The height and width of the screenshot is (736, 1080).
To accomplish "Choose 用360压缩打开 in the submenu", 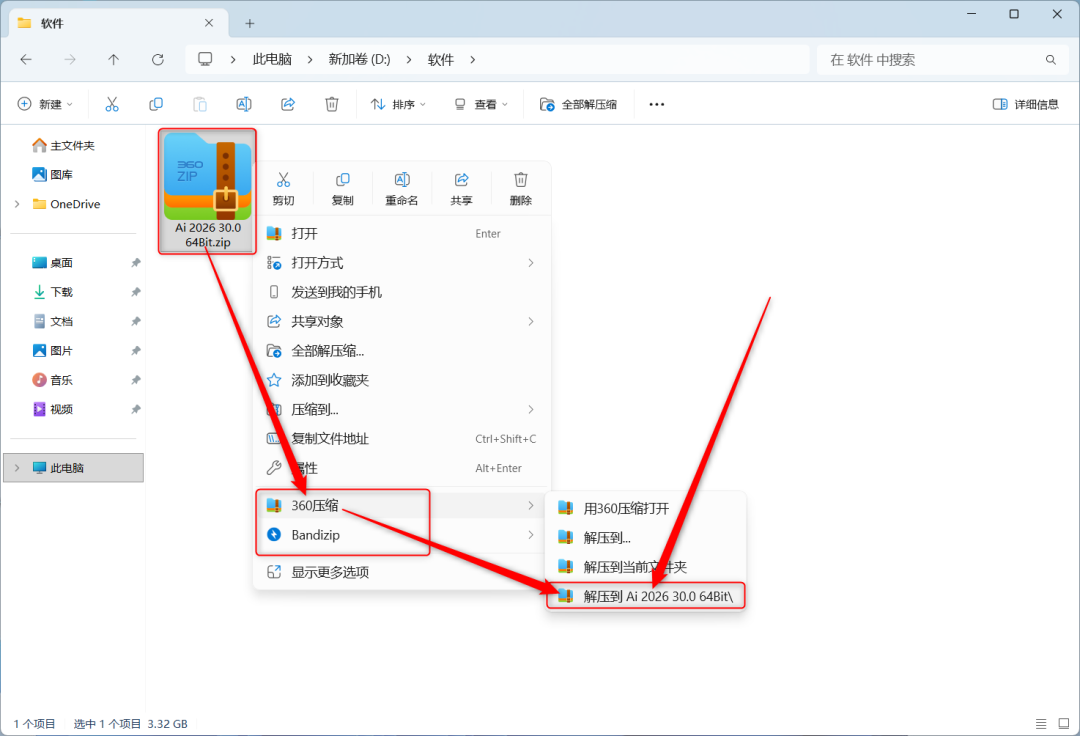I will (x=645, y=509).
